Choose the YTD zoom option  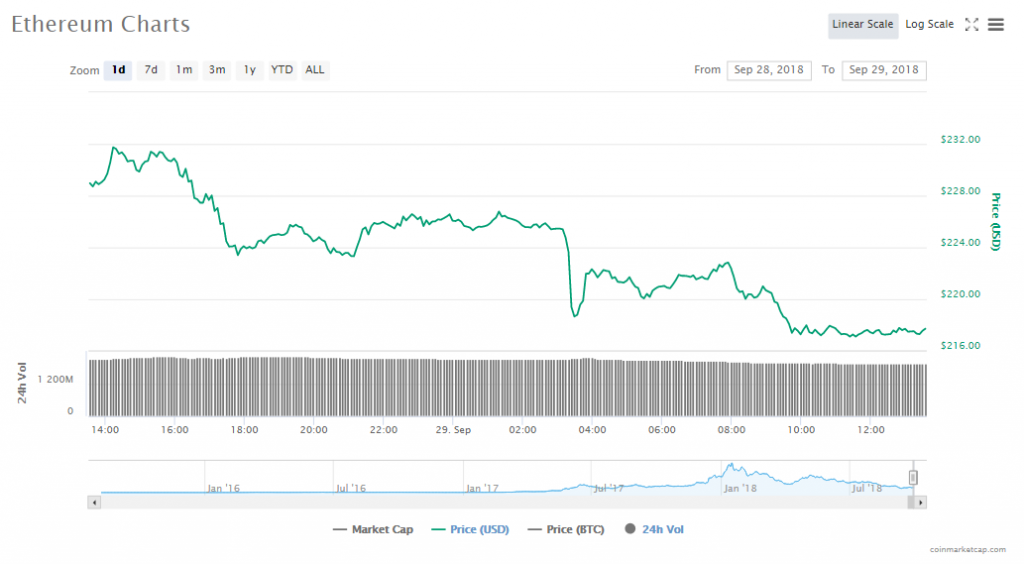point(283,70)
